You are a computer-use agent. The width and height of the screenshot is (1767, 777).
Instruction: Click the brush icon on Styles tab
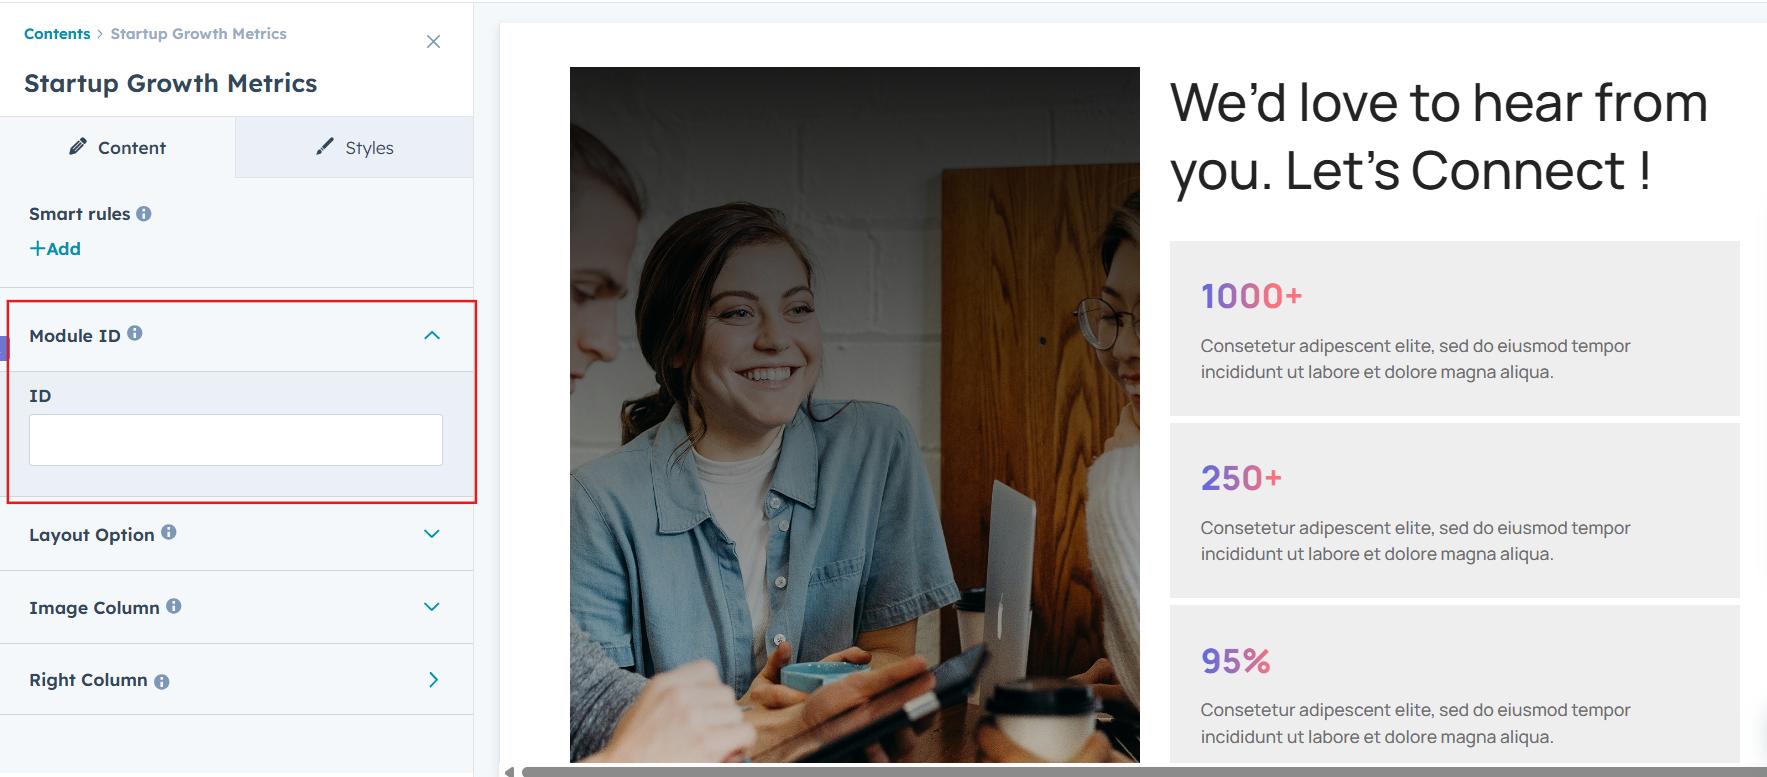pyautogui.click(x=325, y=147)
